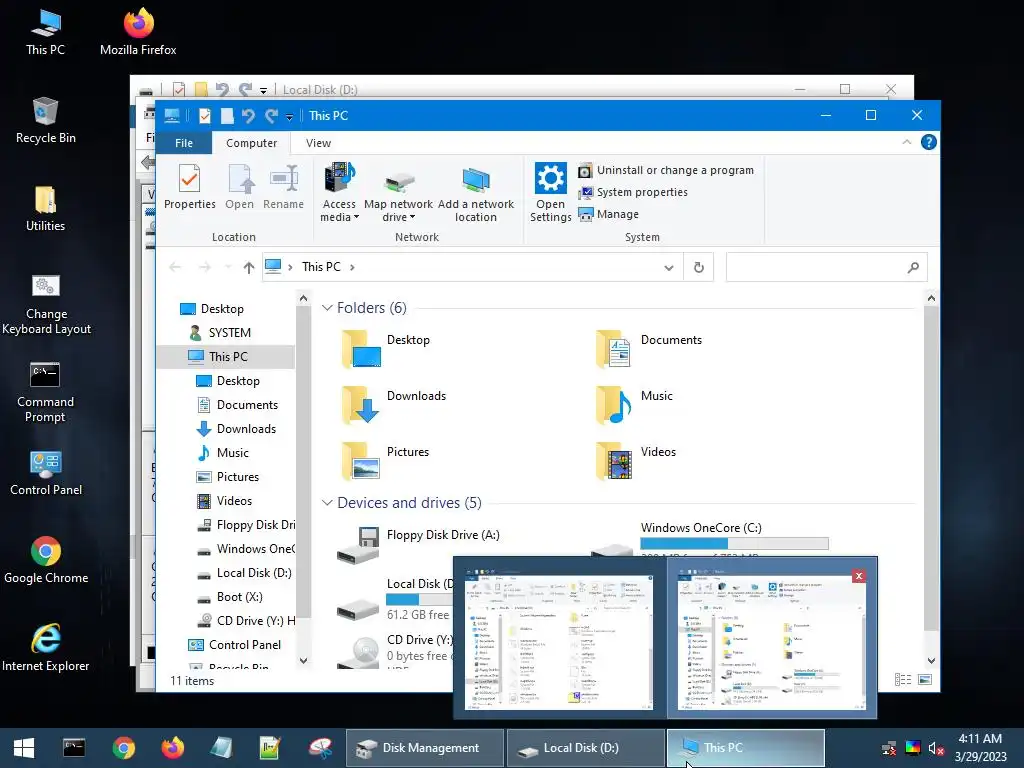Collapse the Folders (6) section

tap(327, 308)
